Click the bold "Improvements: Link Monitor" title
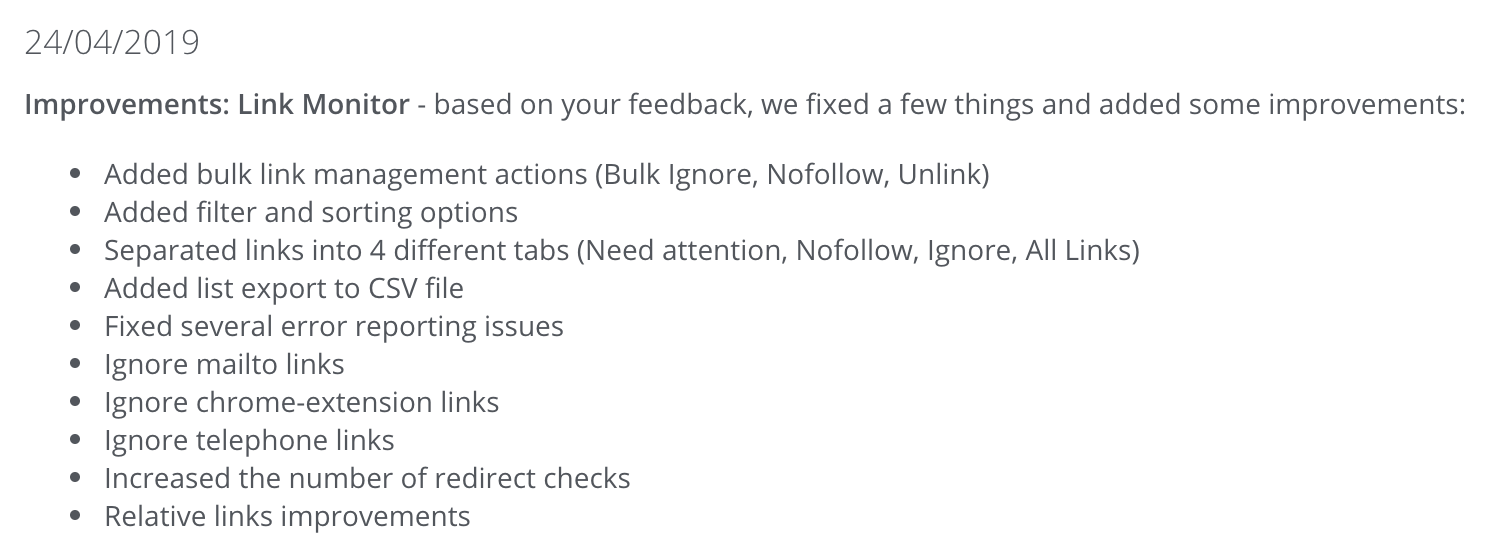This screenshot has width=1500, height=550. click(x=217, y=104)
